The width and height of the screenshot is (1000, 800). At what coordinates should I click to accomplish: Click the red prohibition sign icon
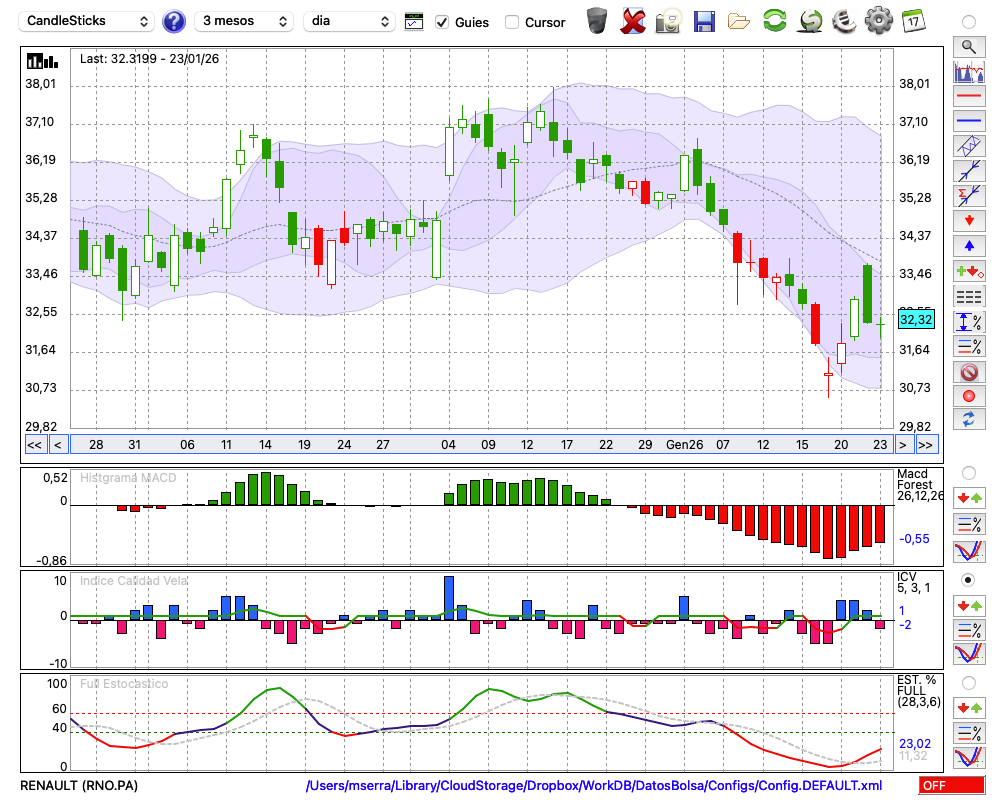[968, 372]
